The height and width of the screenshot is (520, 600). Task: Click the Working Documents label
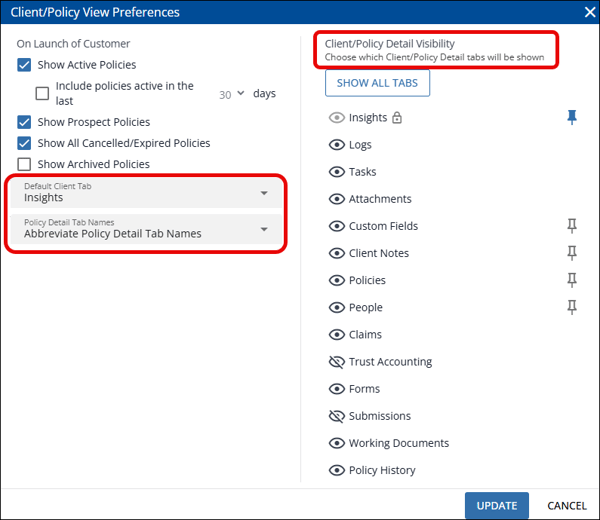pos(399,443)
